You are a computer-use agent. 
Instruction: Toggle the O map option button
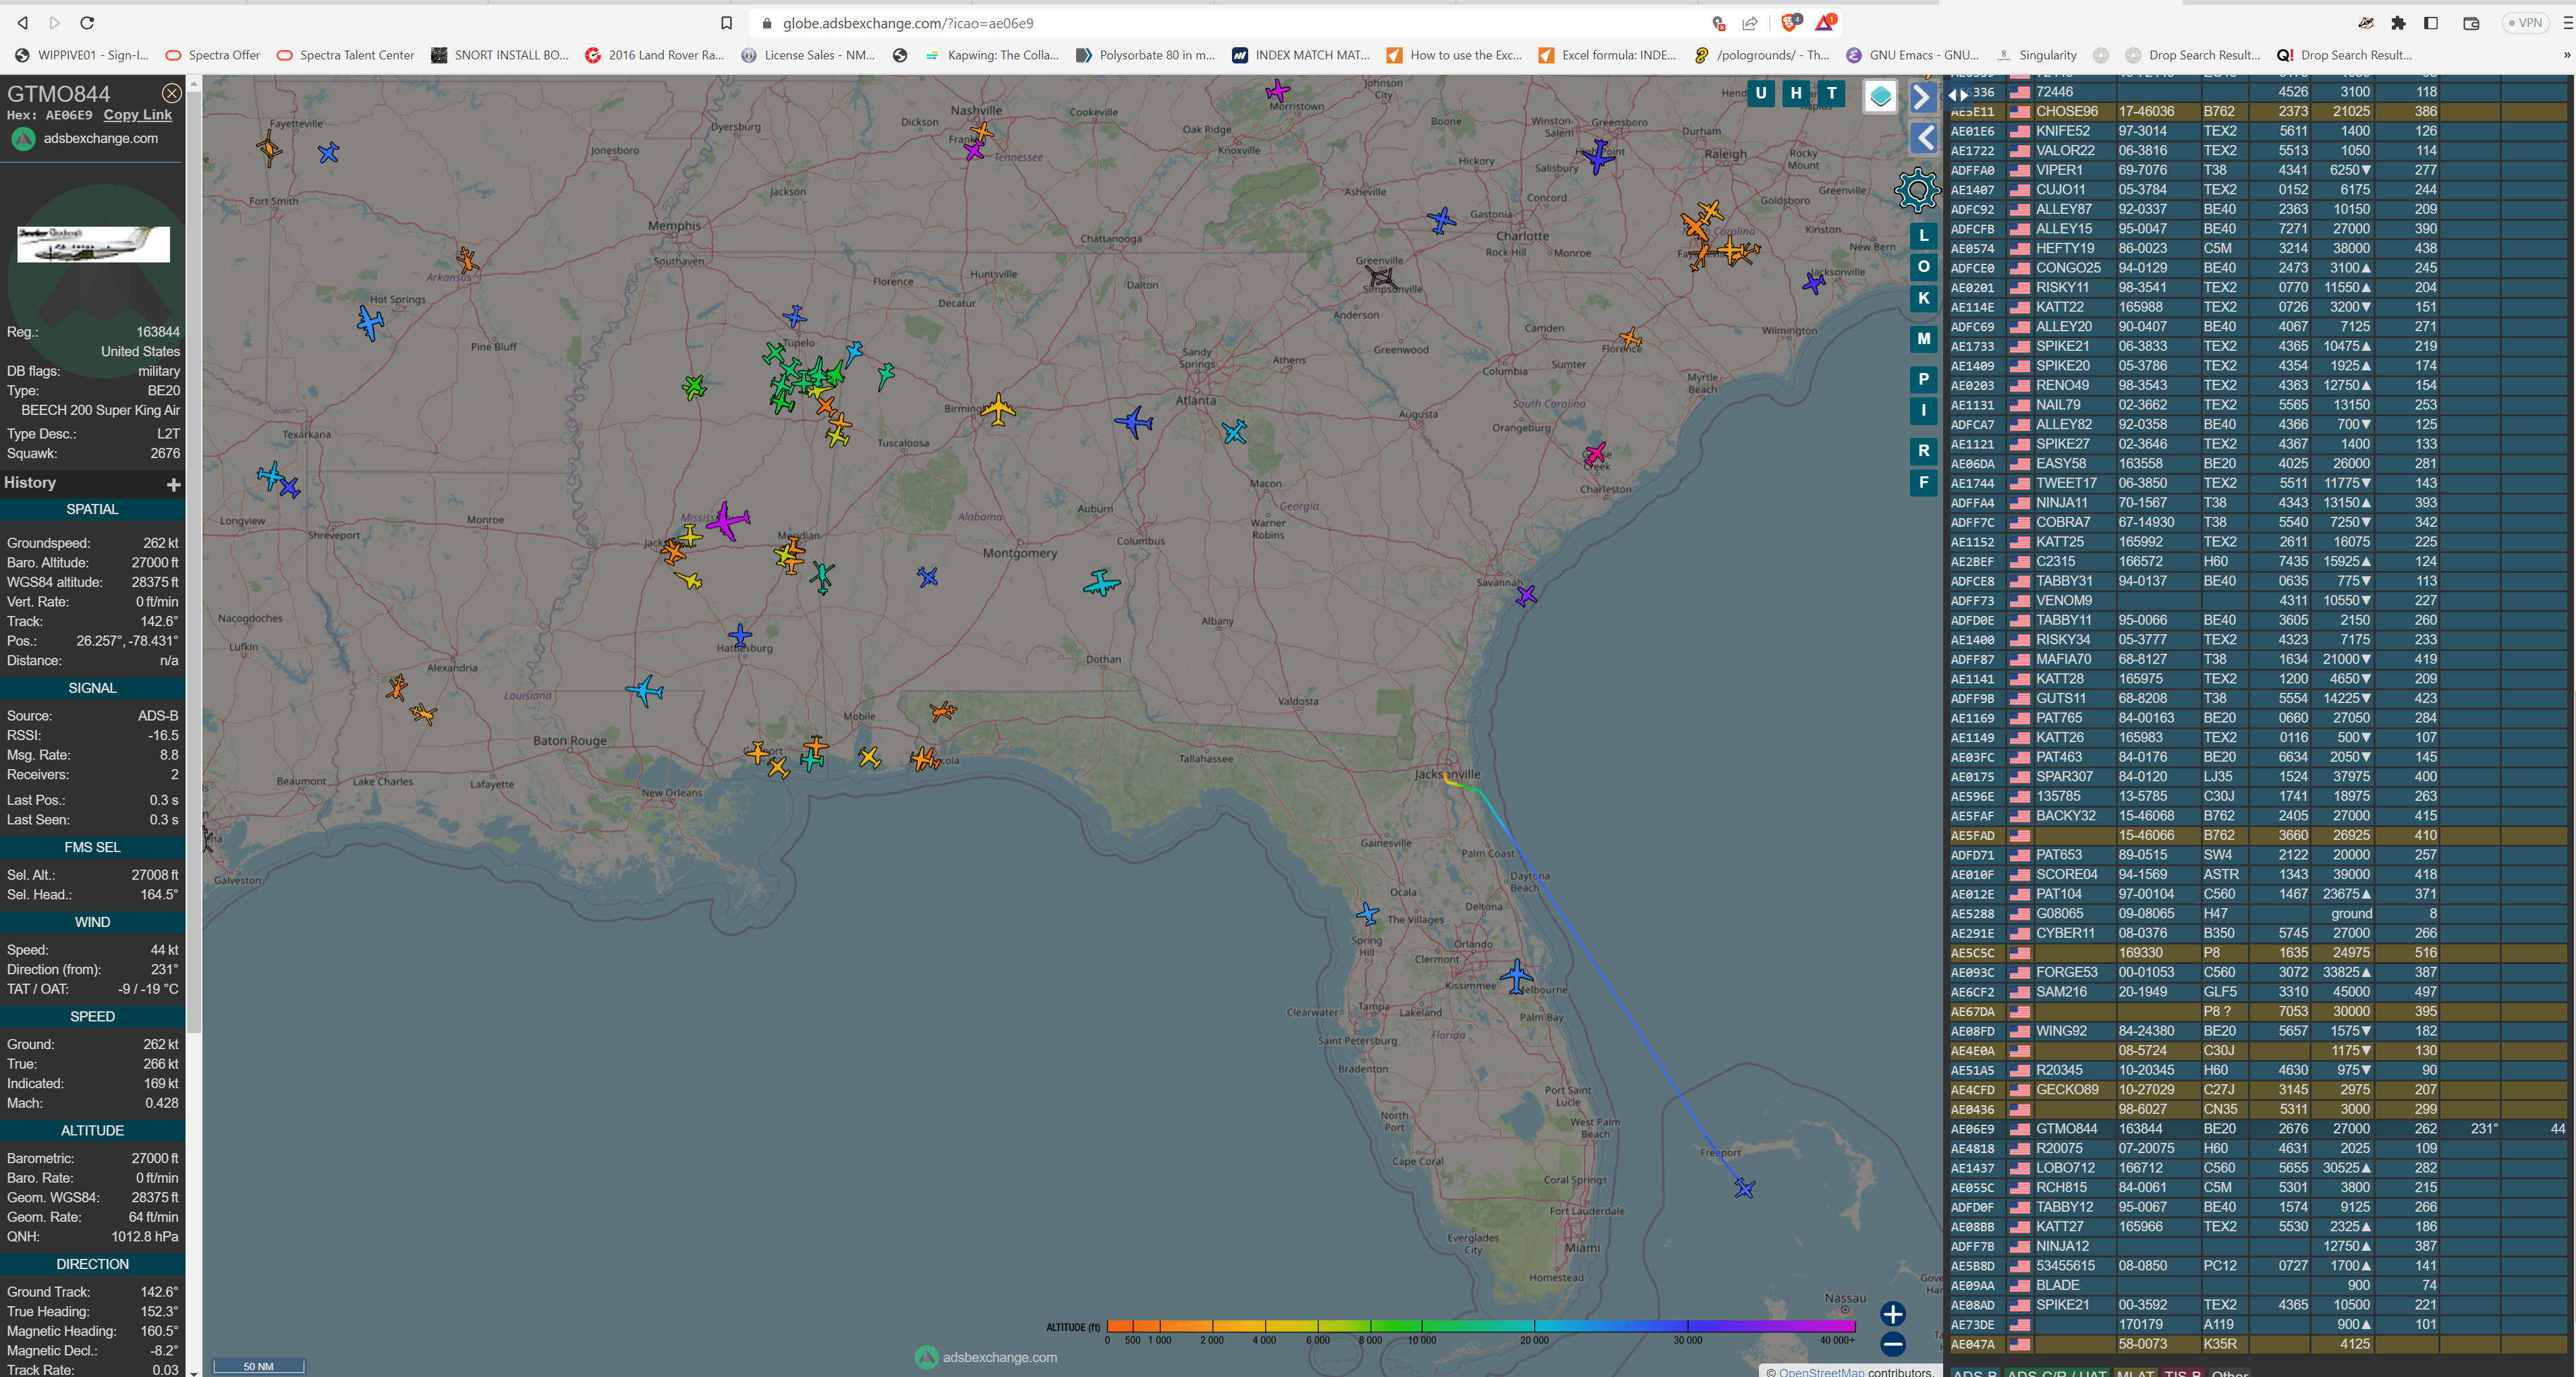point(1923,267)
